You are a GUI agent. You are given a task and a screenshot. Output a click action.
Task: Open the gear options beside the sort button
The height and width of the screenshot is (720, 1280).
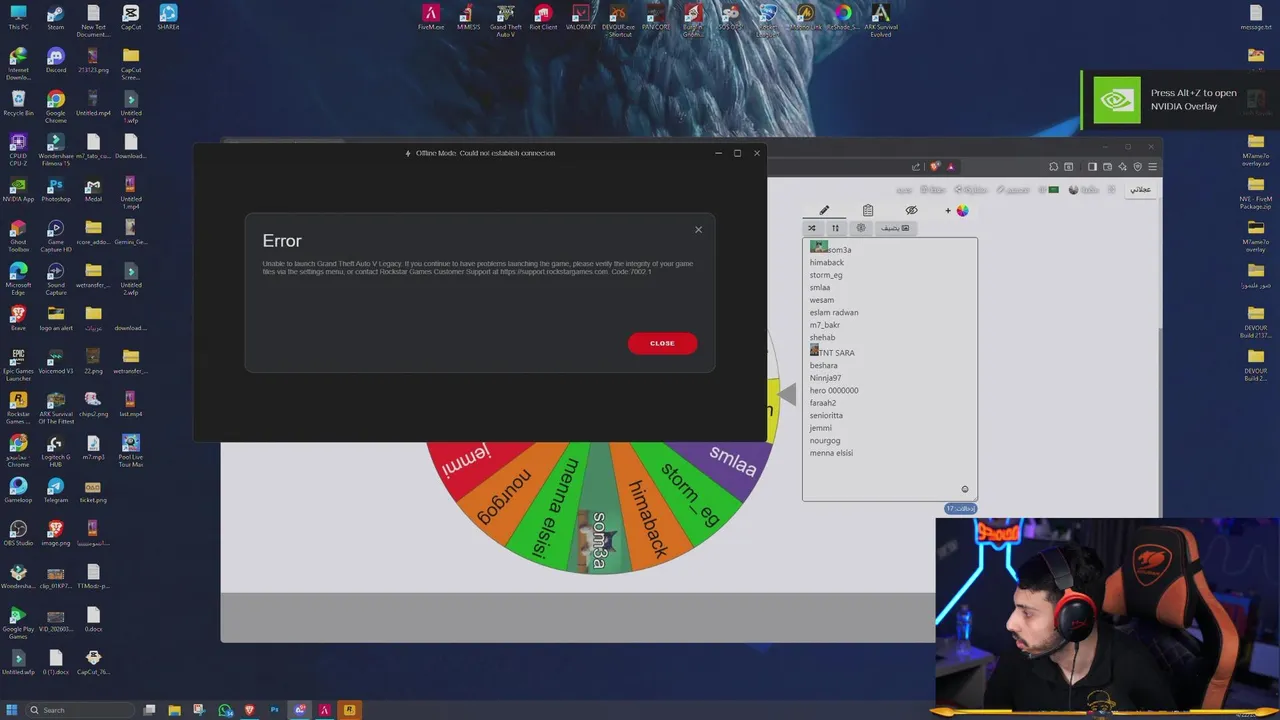pos(860,228)
